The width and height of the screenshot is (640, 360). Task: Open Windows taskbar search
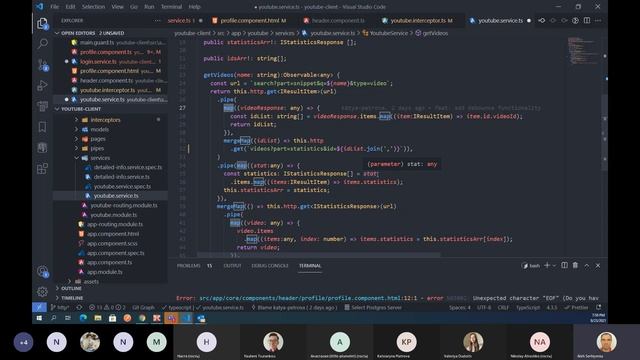tap(53, 318)
